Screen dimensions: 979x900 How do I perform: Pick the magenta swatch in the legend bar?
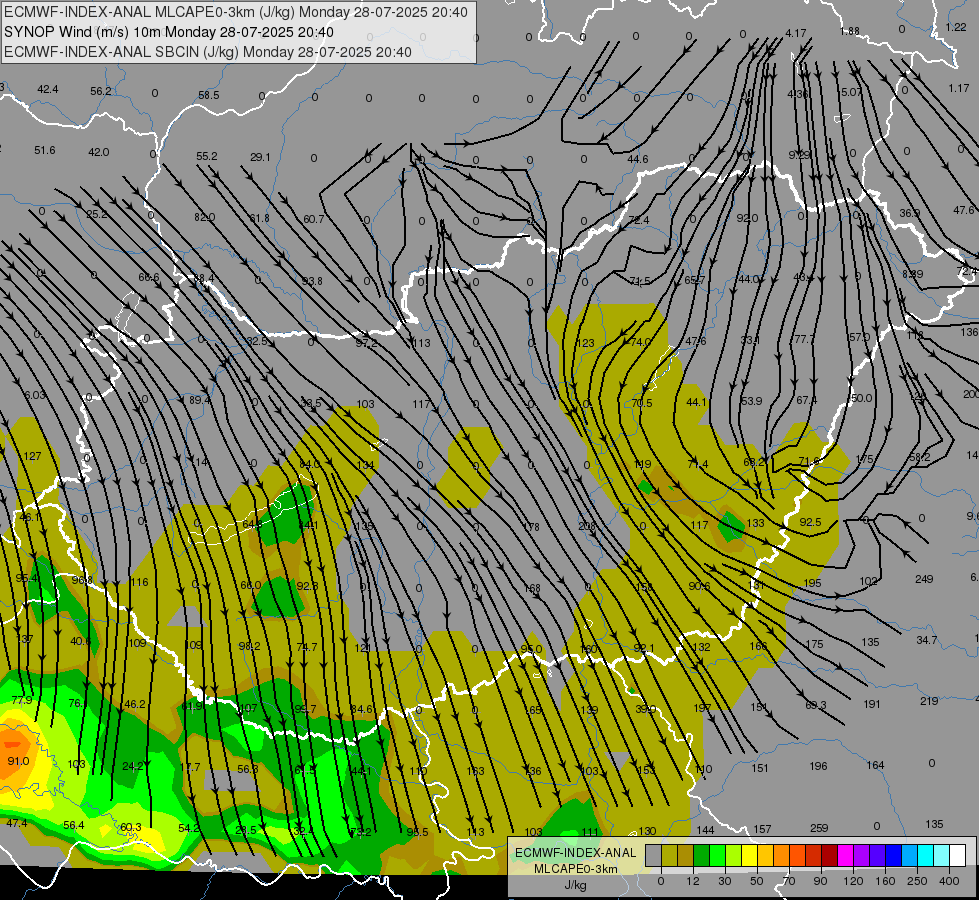click(x=846, y=855)
